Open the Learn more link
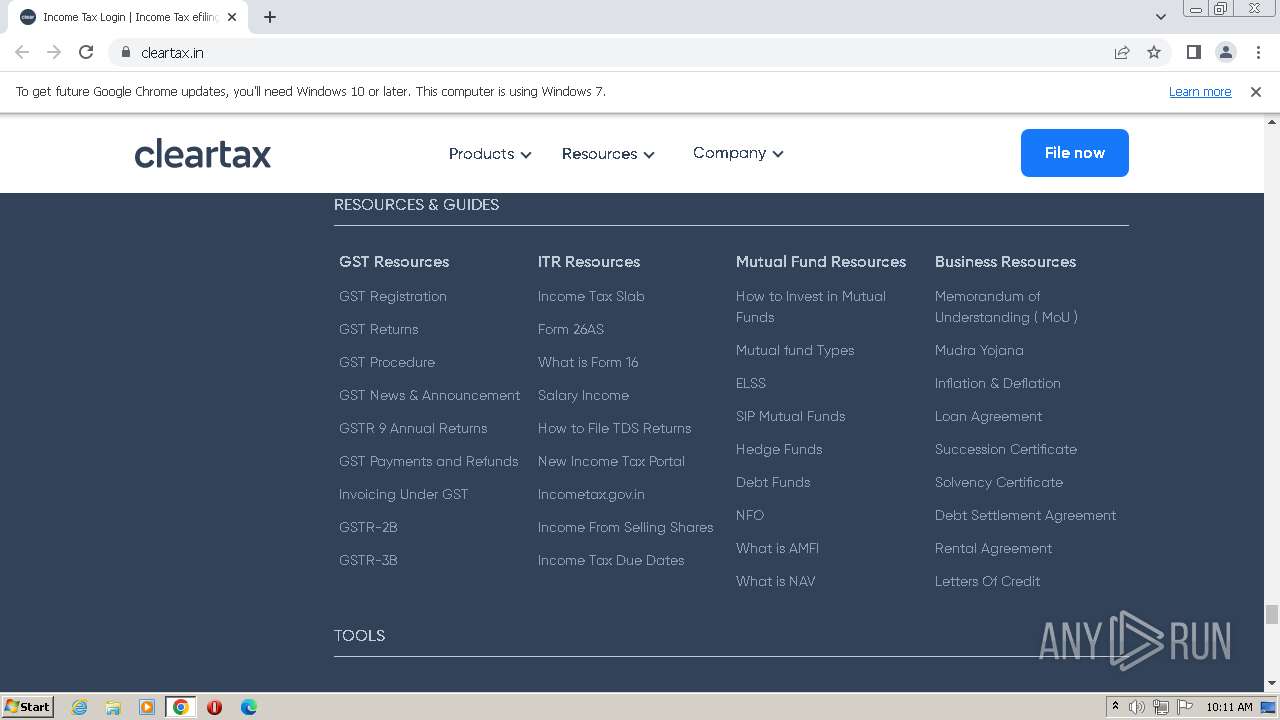The width and height of the screenshot is (1280, 720). click(x=1200, y=91)
